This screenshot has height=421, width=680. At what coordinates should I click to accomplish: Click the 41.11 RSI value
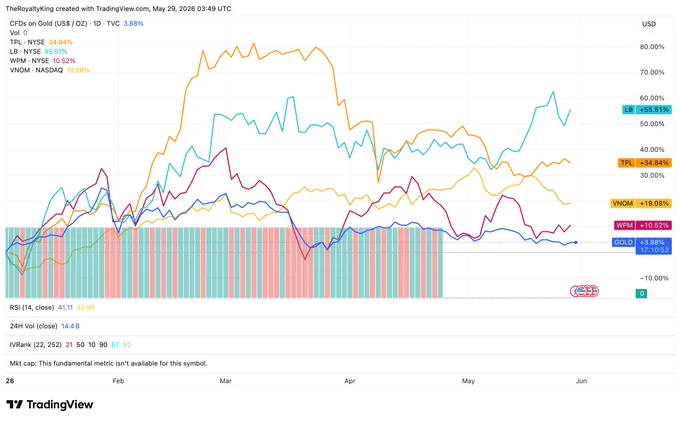pos(65,307)
